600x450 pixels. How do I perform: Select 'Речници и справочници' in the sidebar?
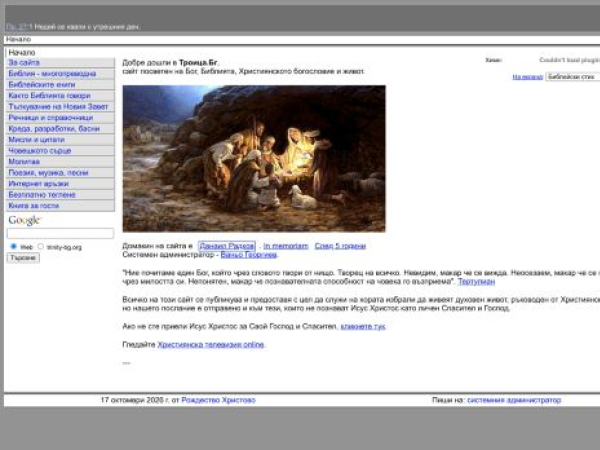pyautogui.click(x=60, y=117)
